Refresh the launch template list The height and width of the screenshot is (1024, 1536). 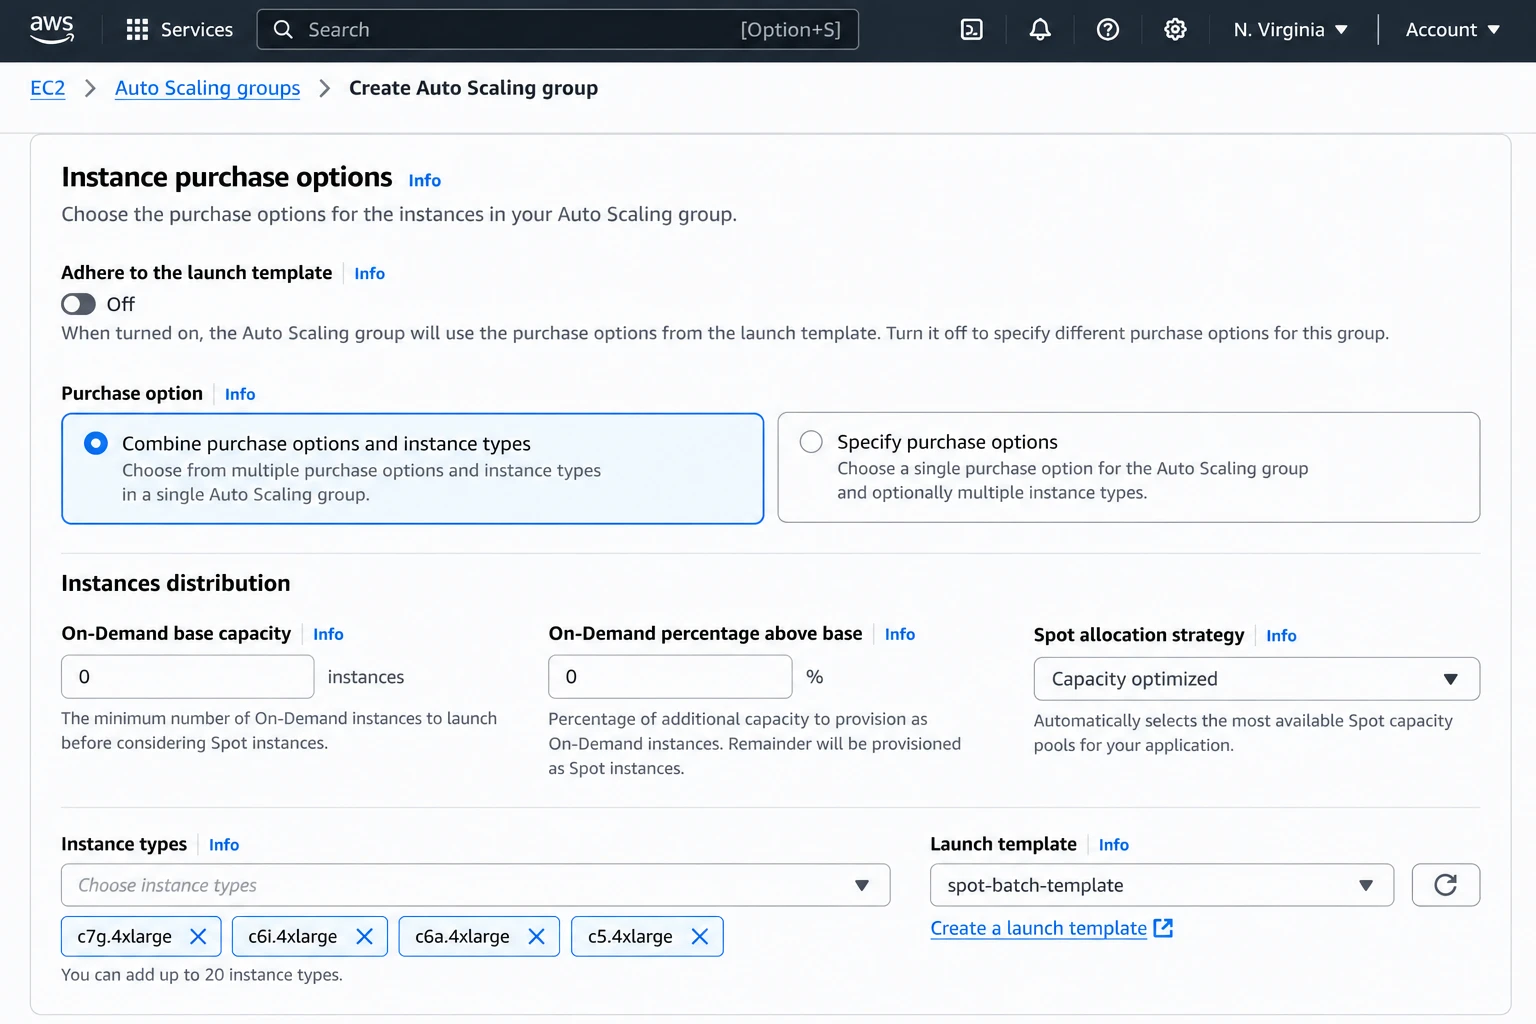coord(1446,885)
